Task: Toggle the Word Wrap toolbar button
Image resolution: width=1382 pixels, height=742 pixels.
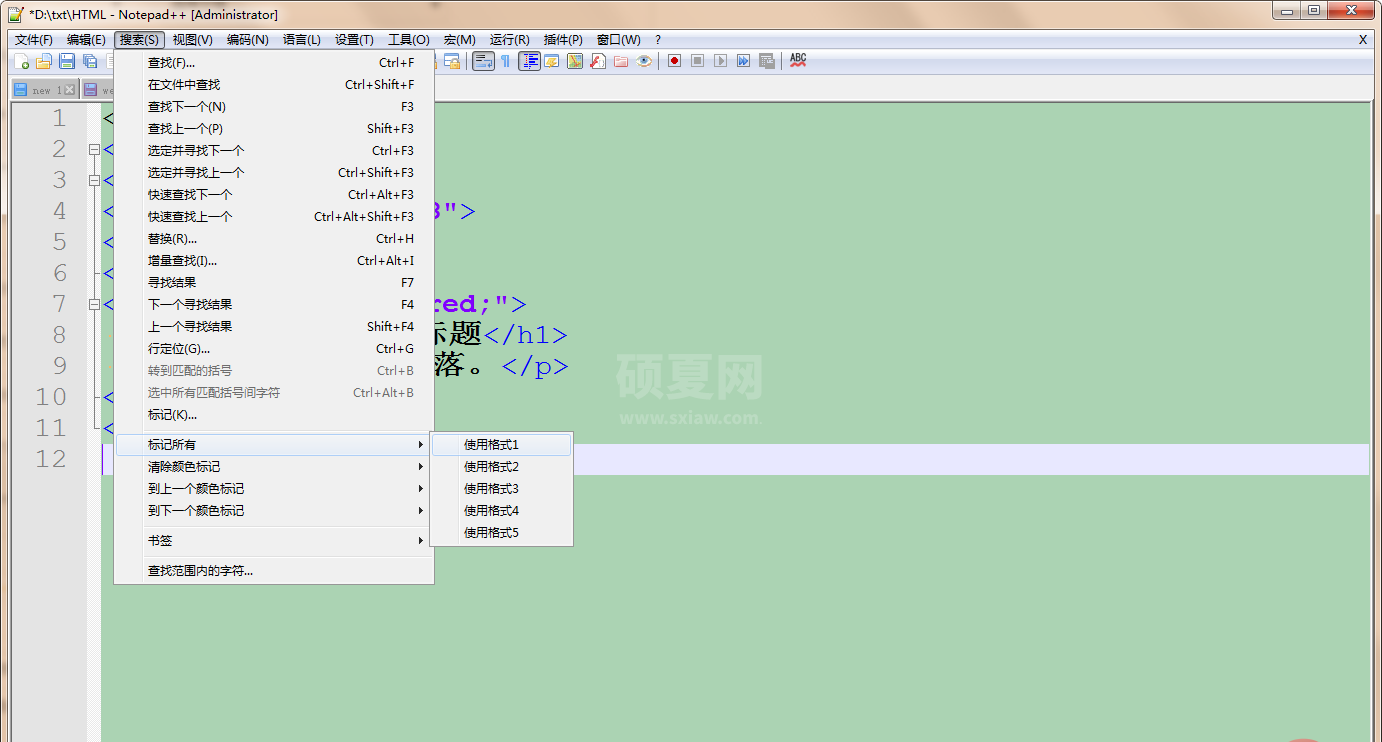Action: 483,61
